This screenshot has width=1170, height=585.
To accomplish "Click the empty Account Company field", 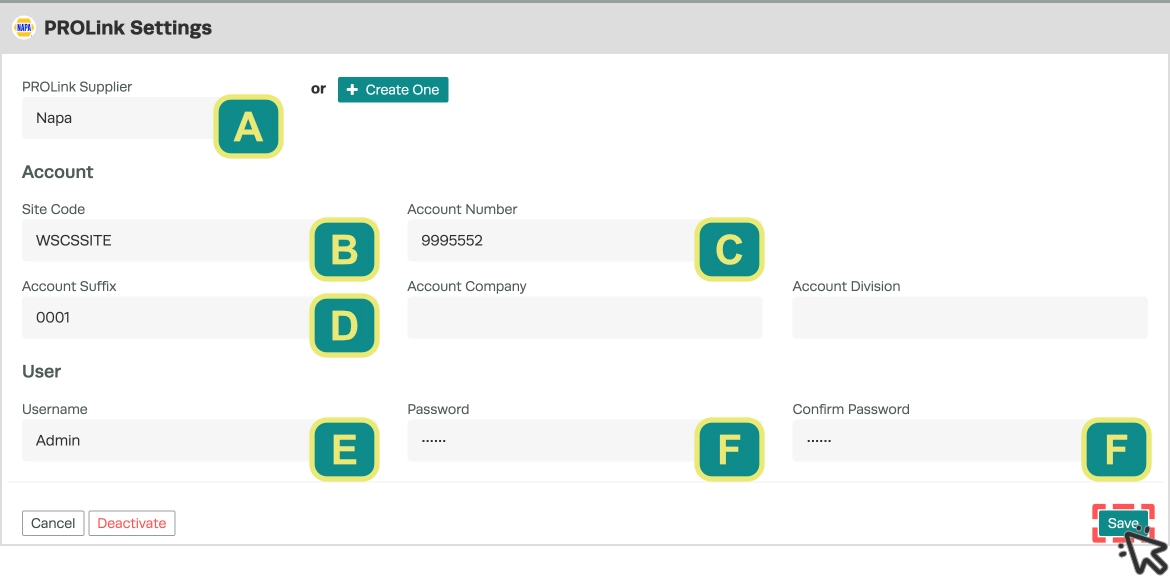I will (x=584, y=318).
